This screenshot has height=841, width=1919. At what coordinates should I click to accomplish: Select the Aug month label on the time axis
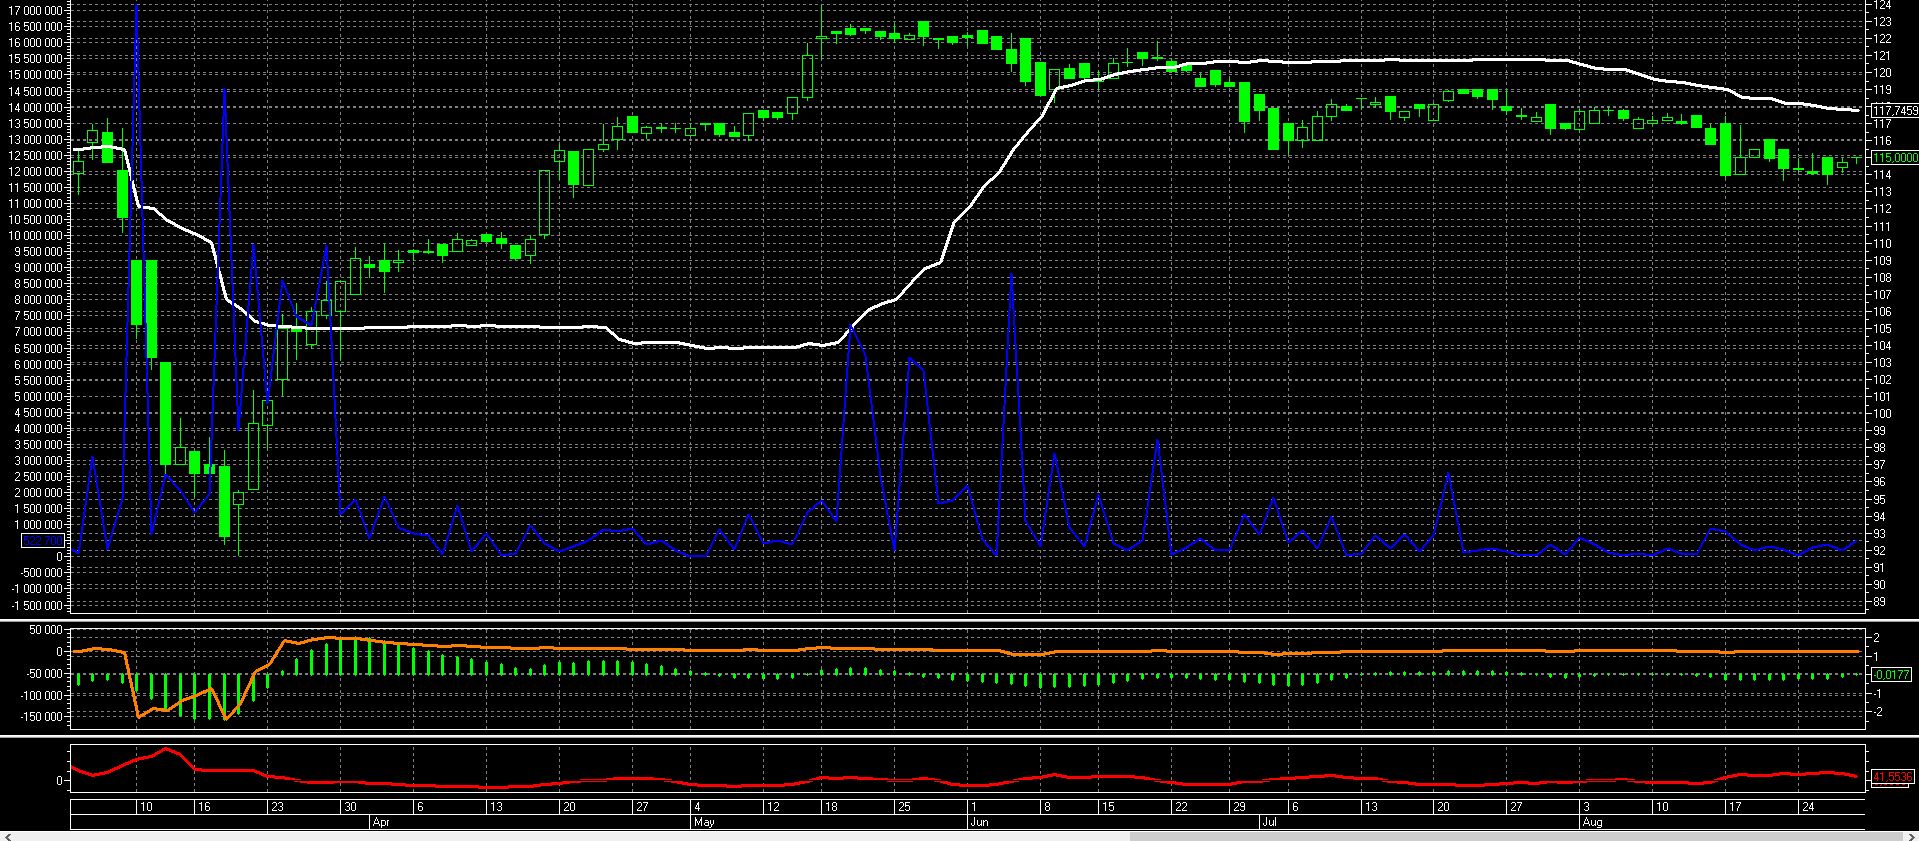click(1592, 822)
